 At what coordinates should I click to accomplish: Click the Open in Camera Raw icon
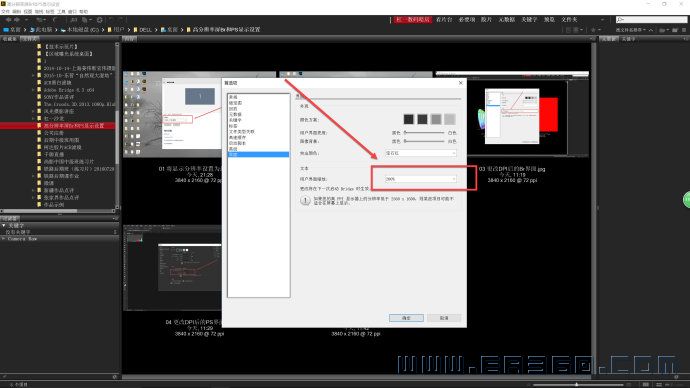click(99, 20)
